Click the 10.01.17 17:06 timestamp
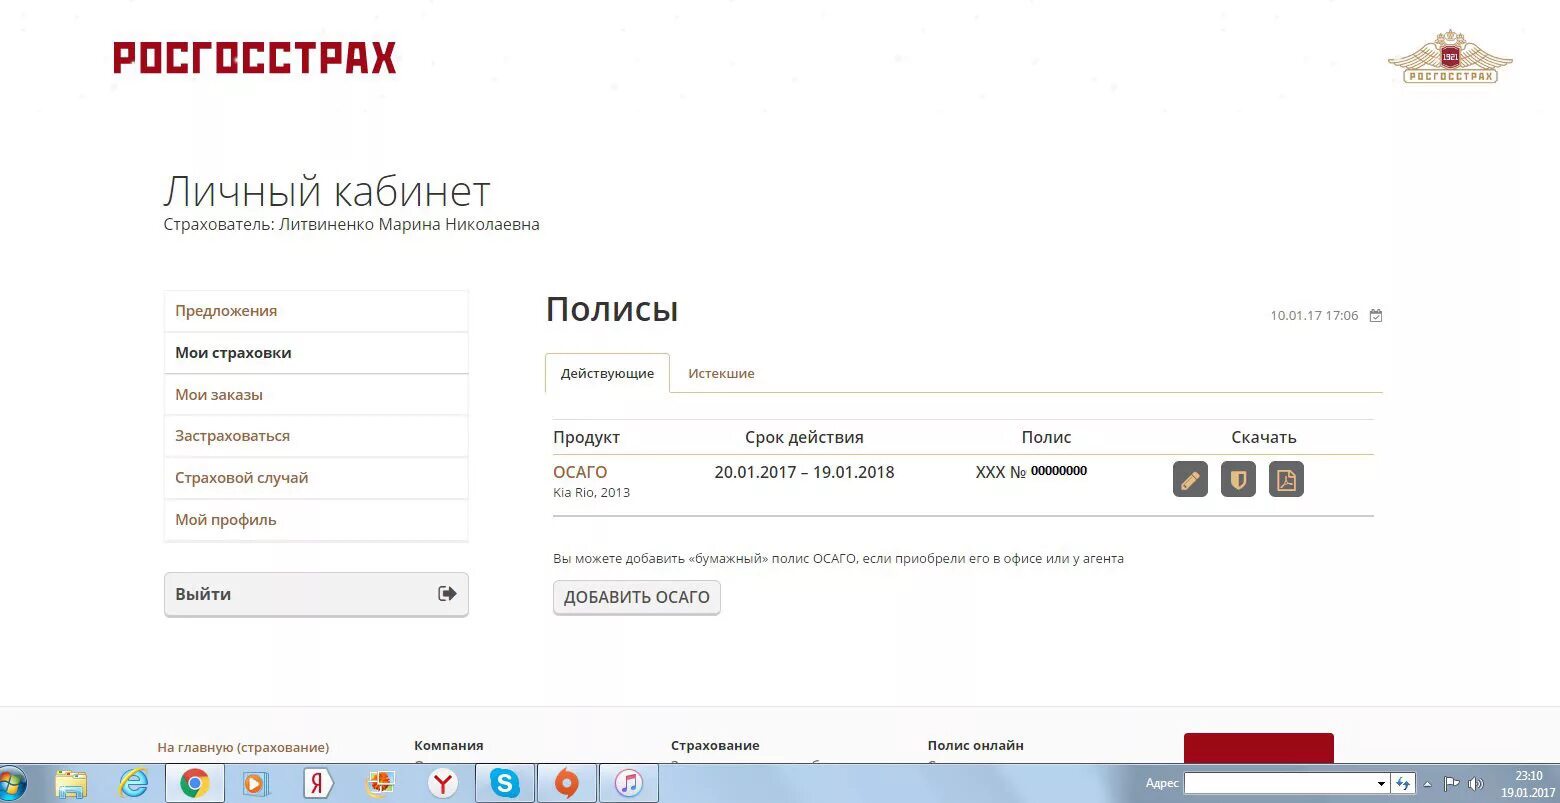Screen dimensions: 1560x803 pyautogui.click(x=1314, y=316)
